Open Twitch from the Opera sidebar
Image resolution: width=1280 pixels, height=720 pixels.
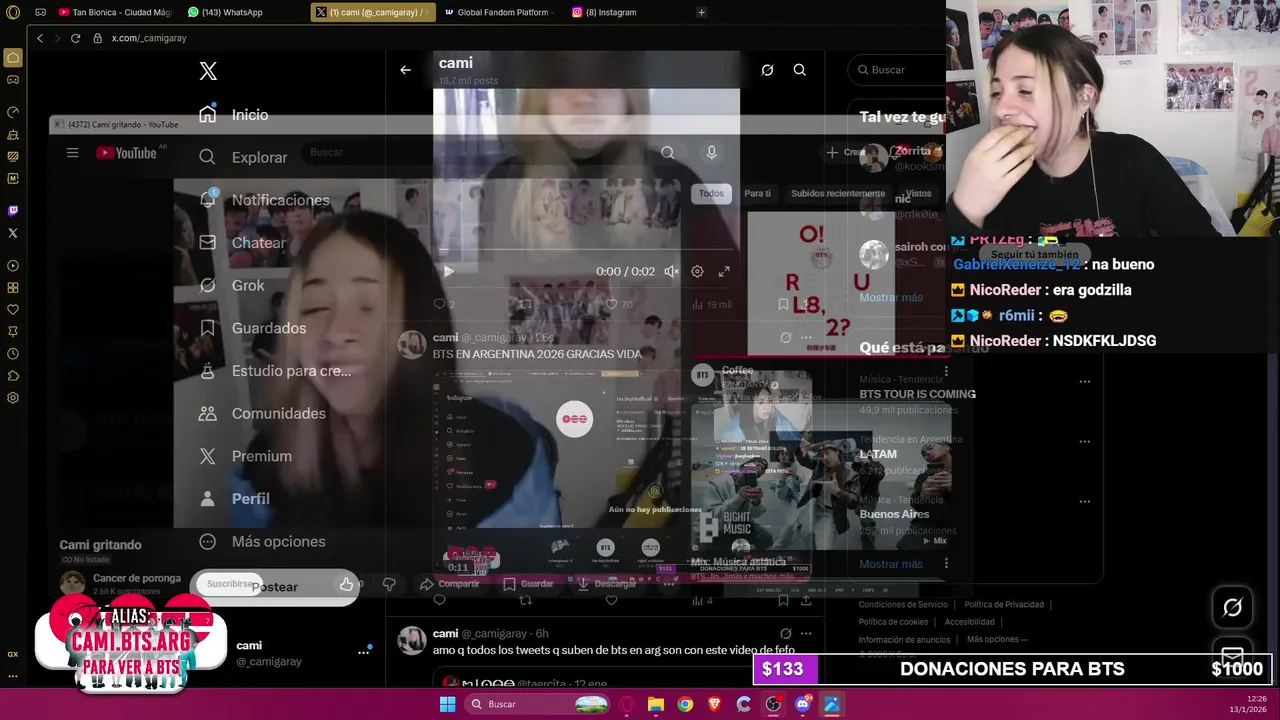pos(13,211)
